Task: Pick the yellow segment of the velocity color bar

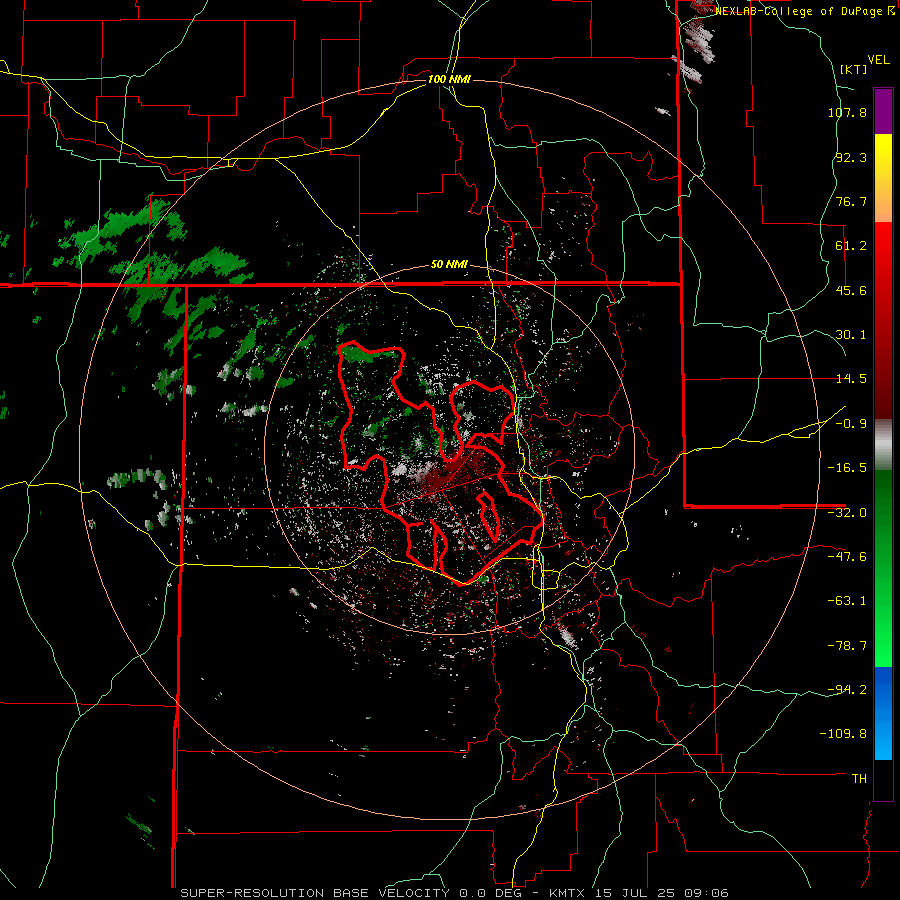Action: click(x=883, y=178)
